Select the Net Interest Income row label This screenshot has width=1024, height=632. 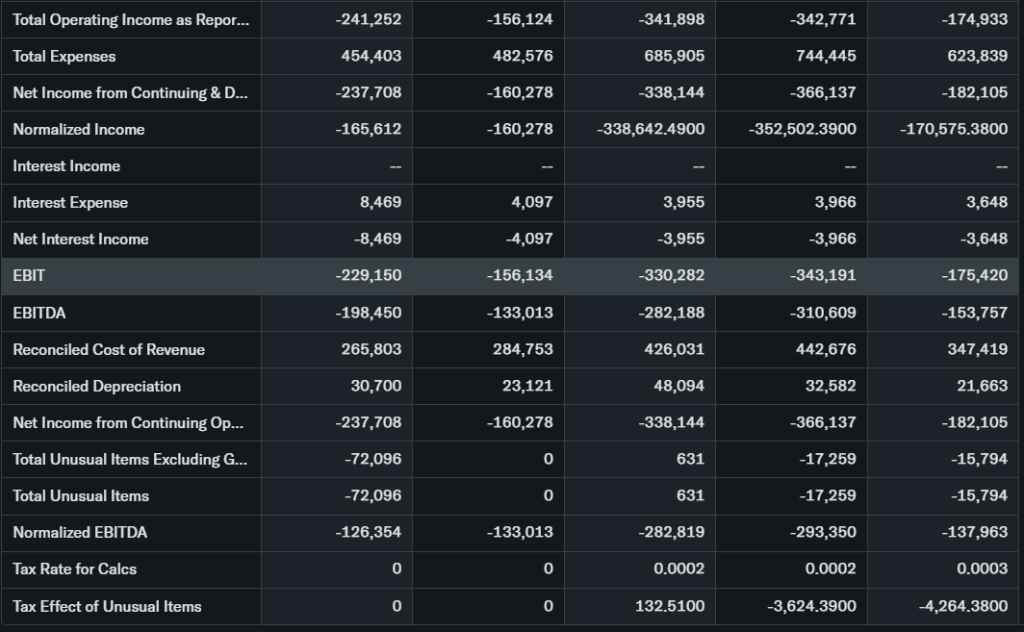pyautogui.click(x=80, y=239)
